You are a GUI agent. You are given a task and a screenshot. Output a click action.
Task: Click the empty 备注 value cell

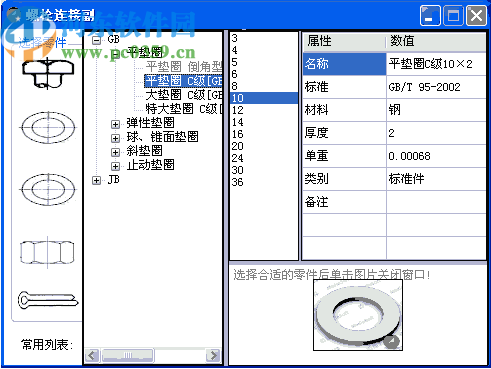(x=436, y=202)
